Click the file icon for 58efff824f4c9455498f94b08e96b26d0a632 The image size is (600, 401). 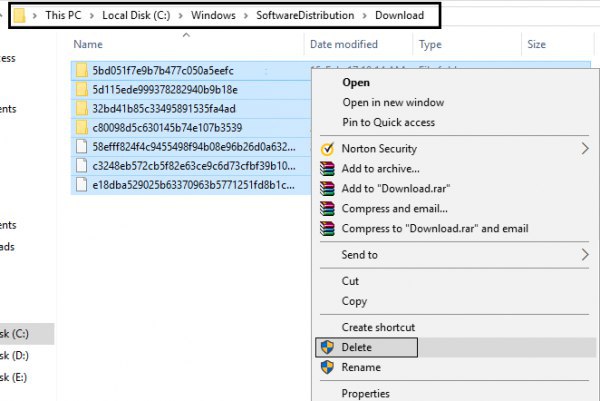pyautogui.click(x=82, y=146)
